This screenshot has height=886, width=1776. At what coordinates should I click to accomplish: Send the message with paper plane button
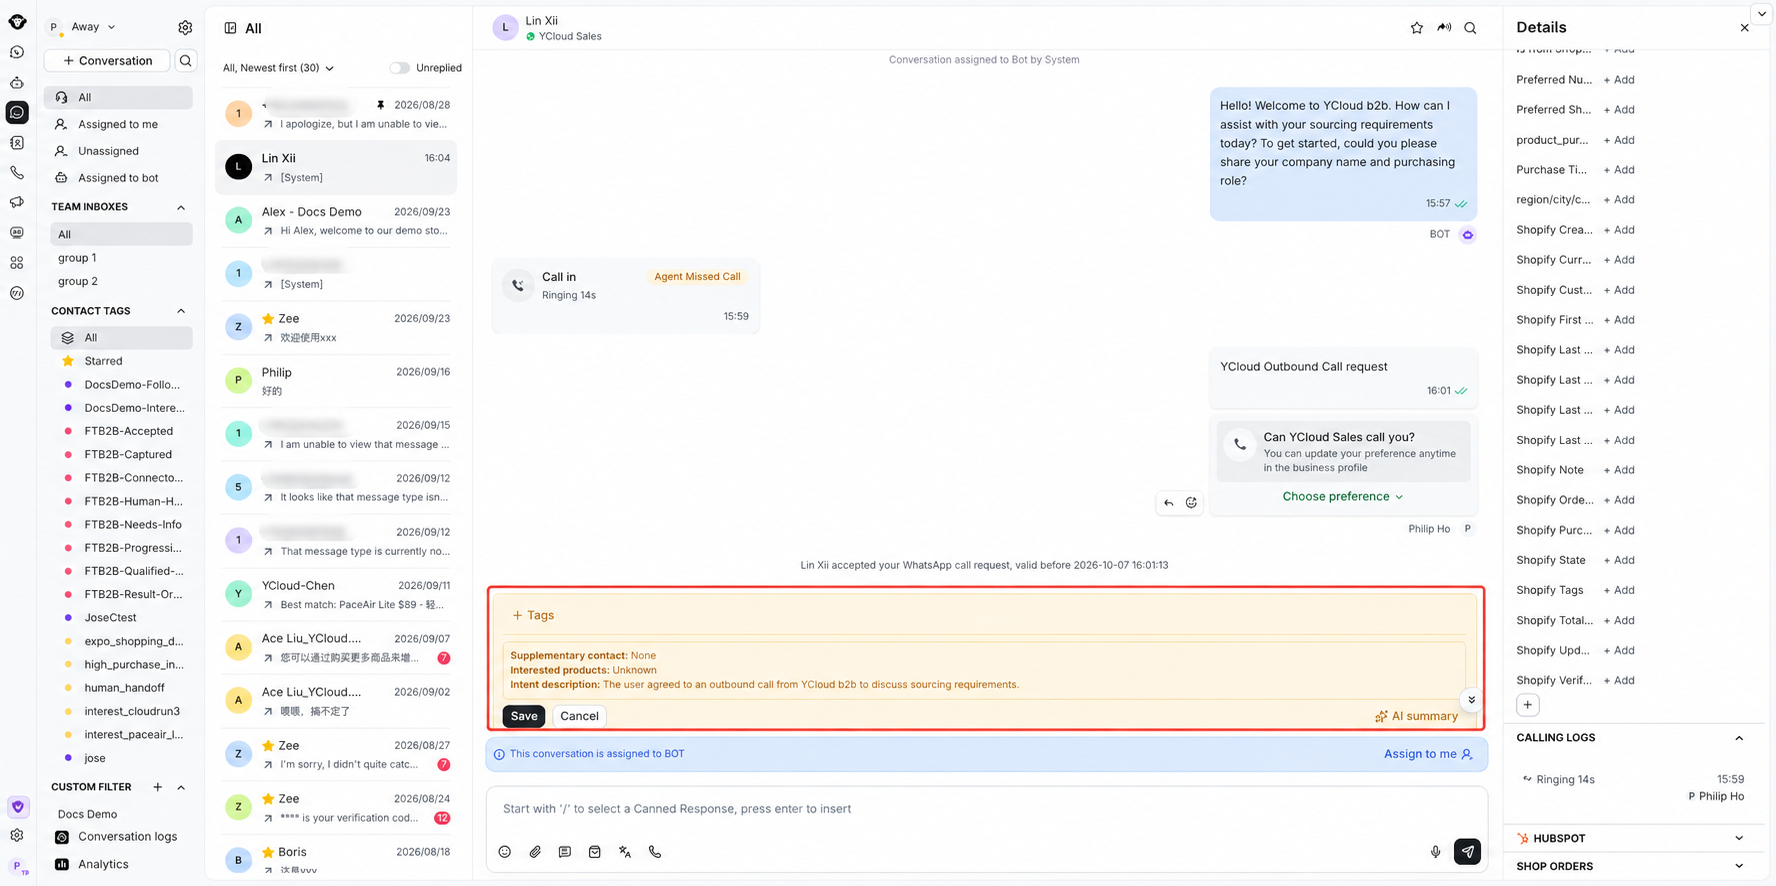click(x=1467, y=852)
